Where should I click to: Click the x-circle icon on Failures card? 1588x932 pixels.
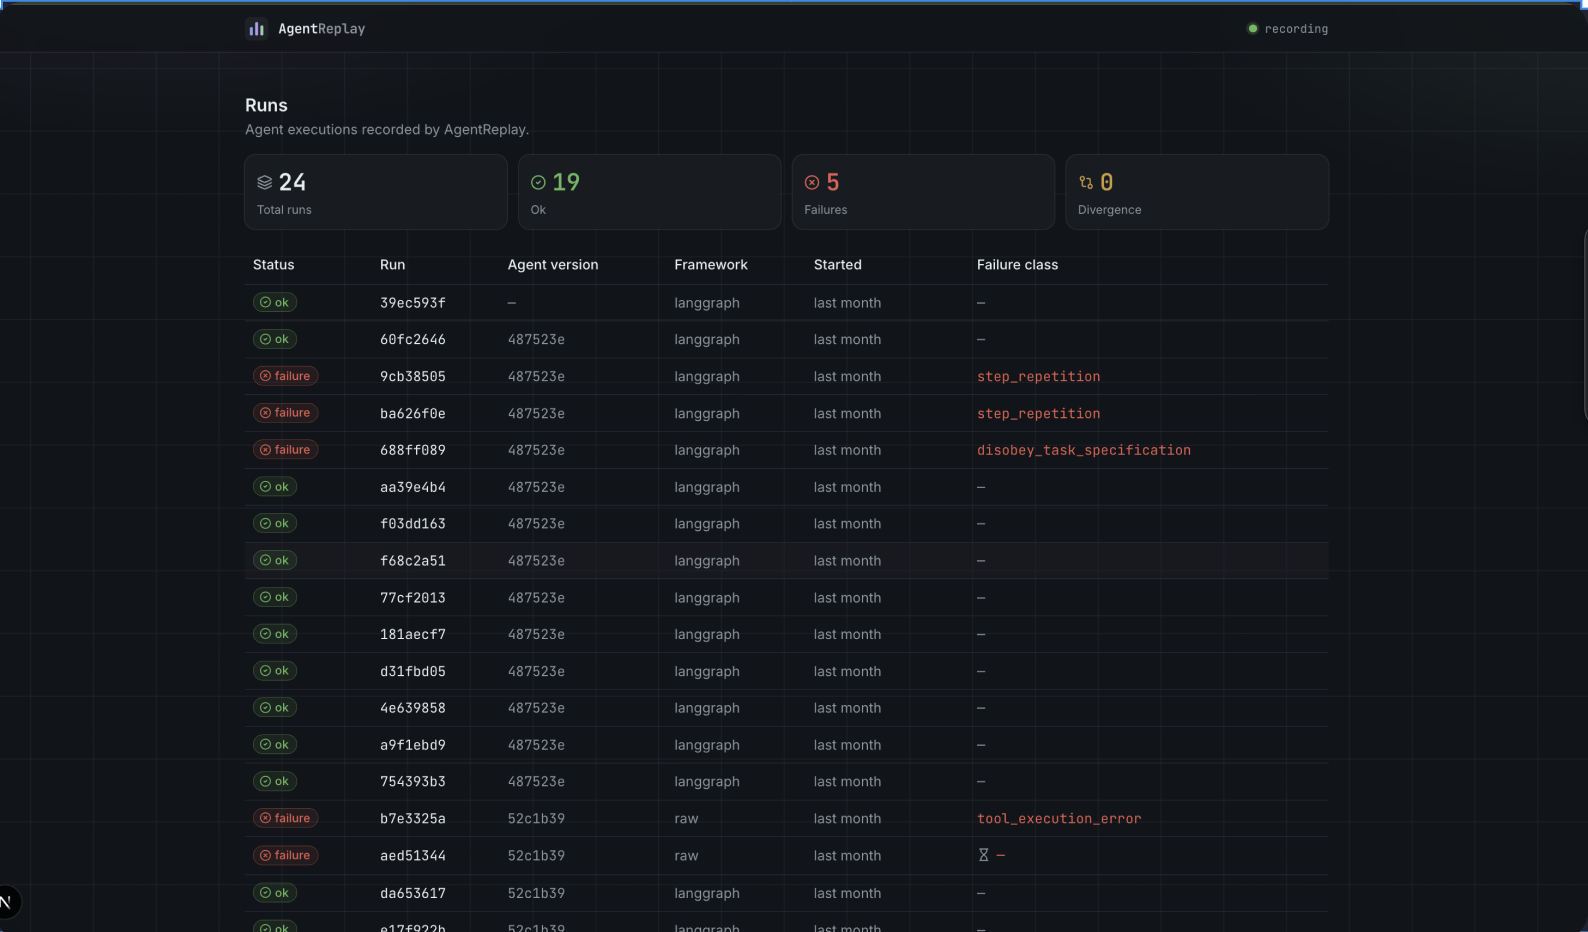pos(812,182)
